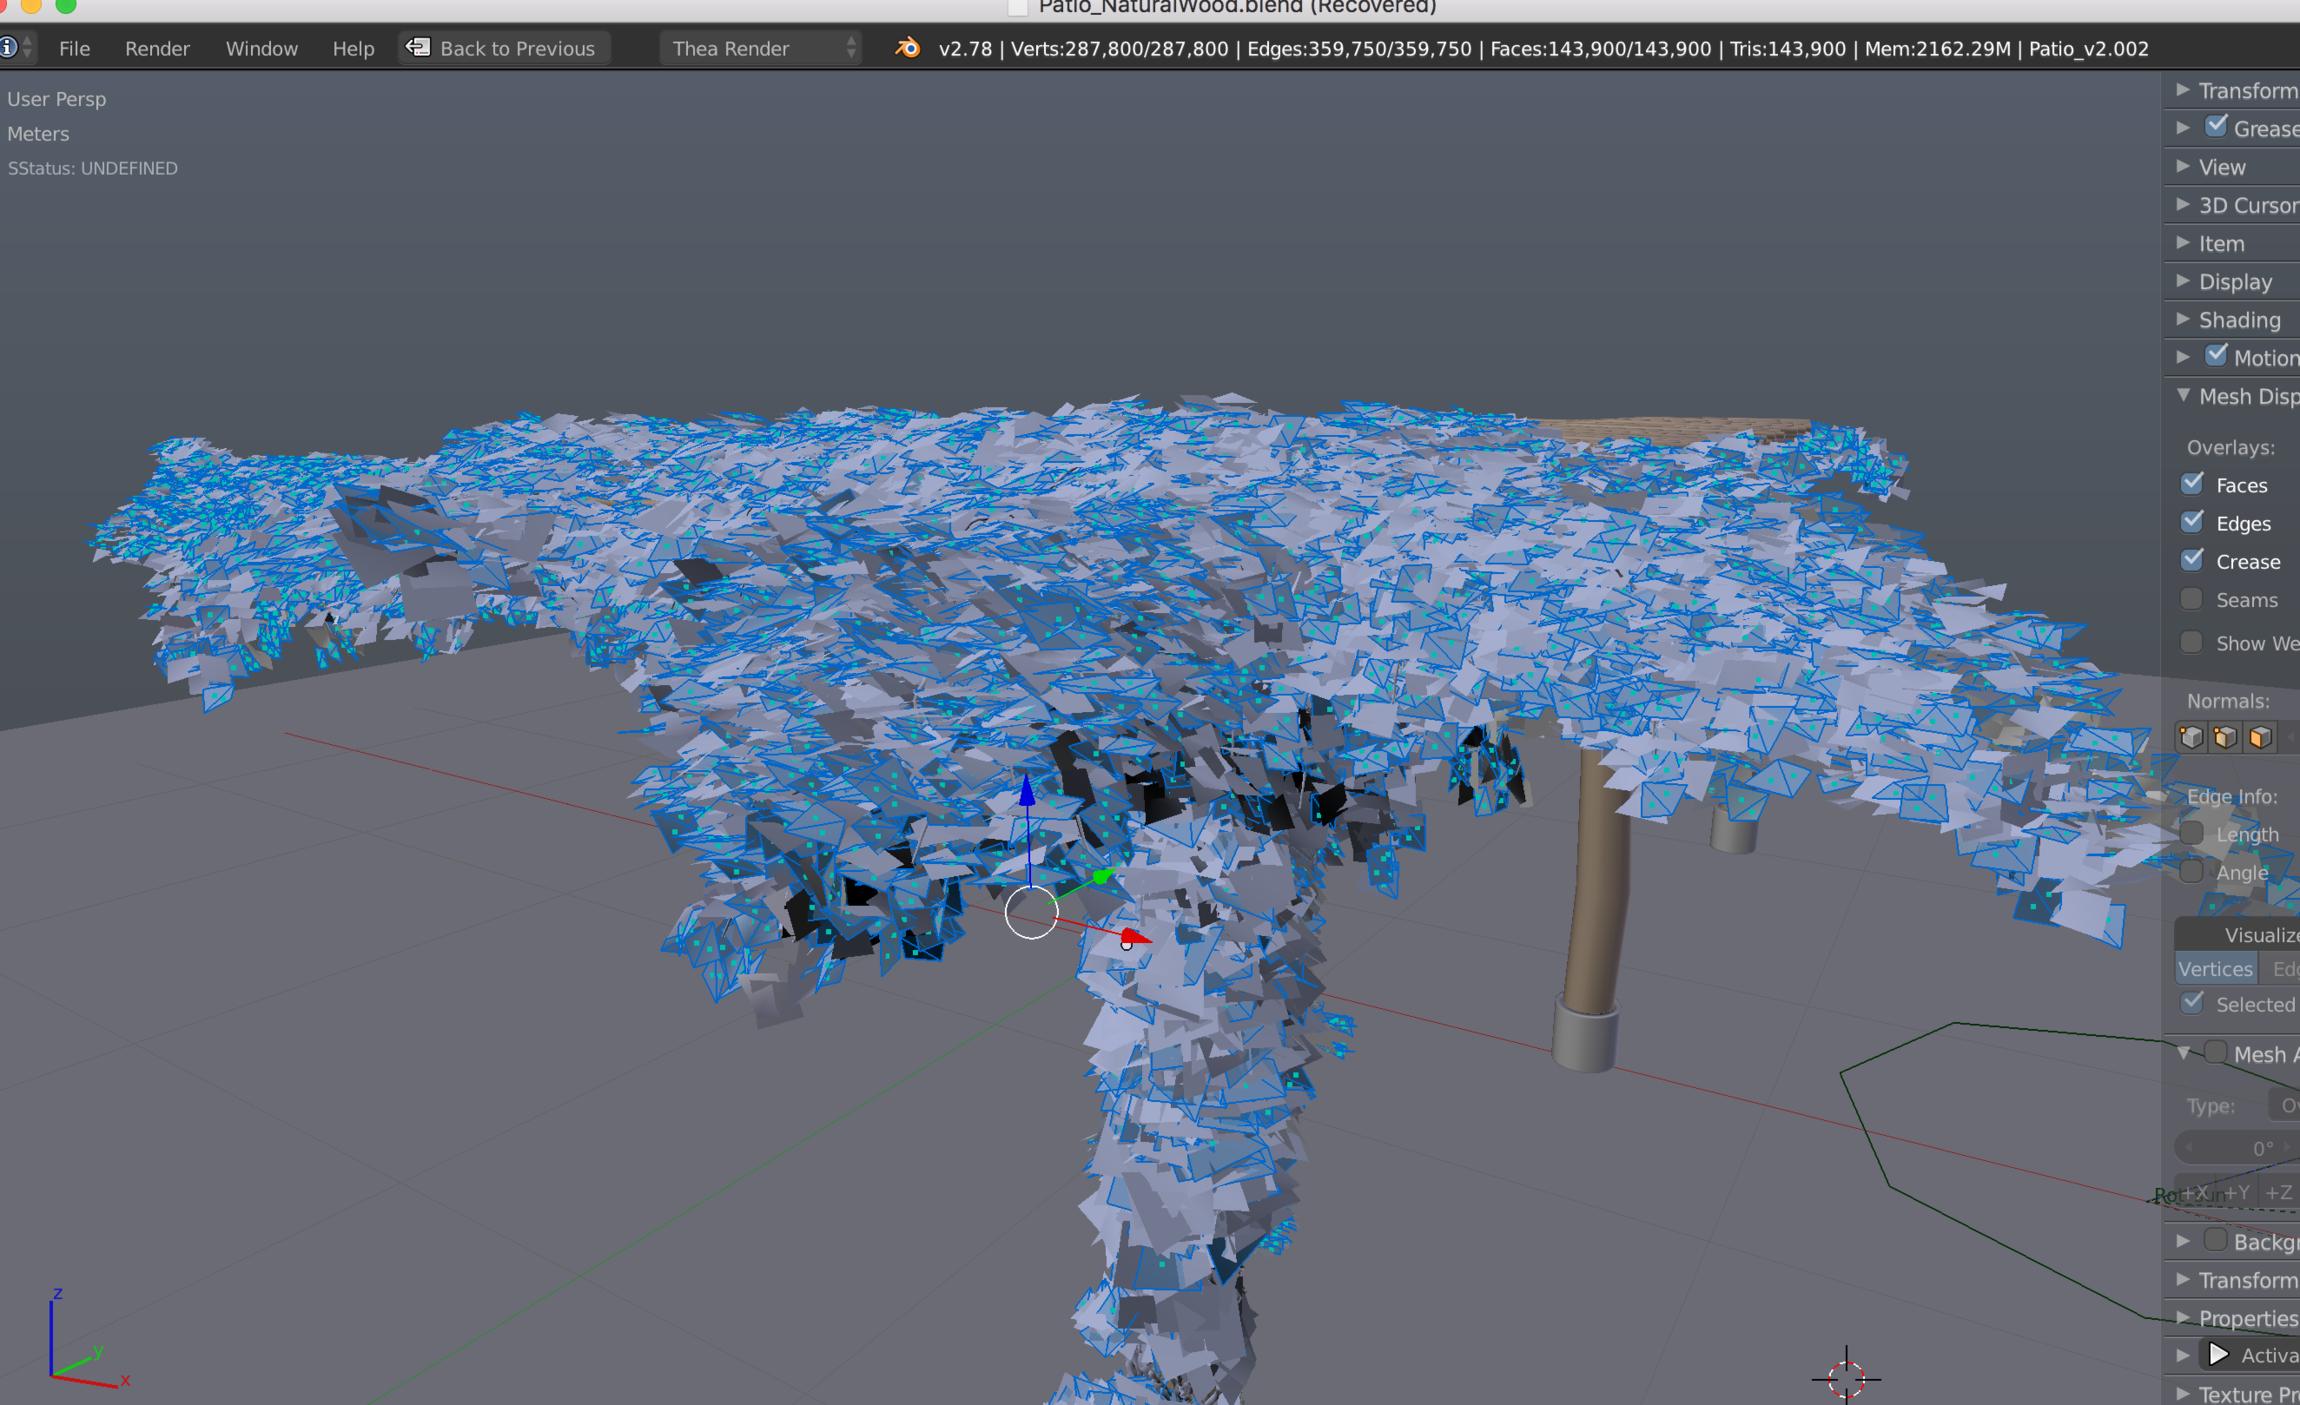This screenshot has width=2300, height=1405.
Task: Open the Thea Render engine dropdown
Action: [760, 48]
